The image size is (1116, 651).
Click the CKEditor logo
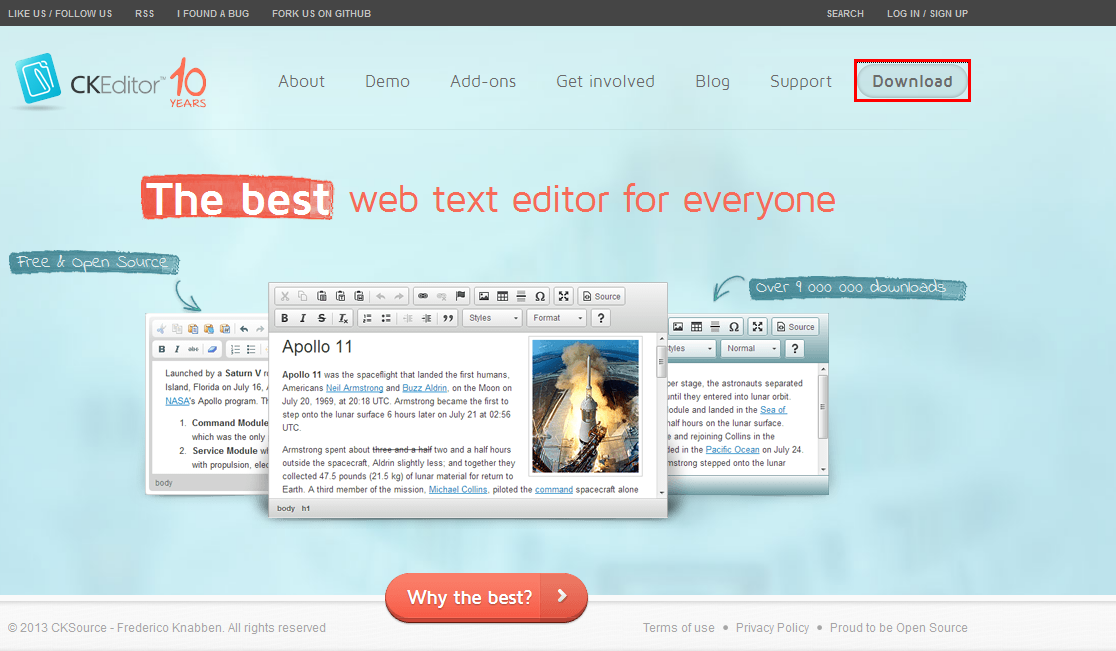[110, 83]
